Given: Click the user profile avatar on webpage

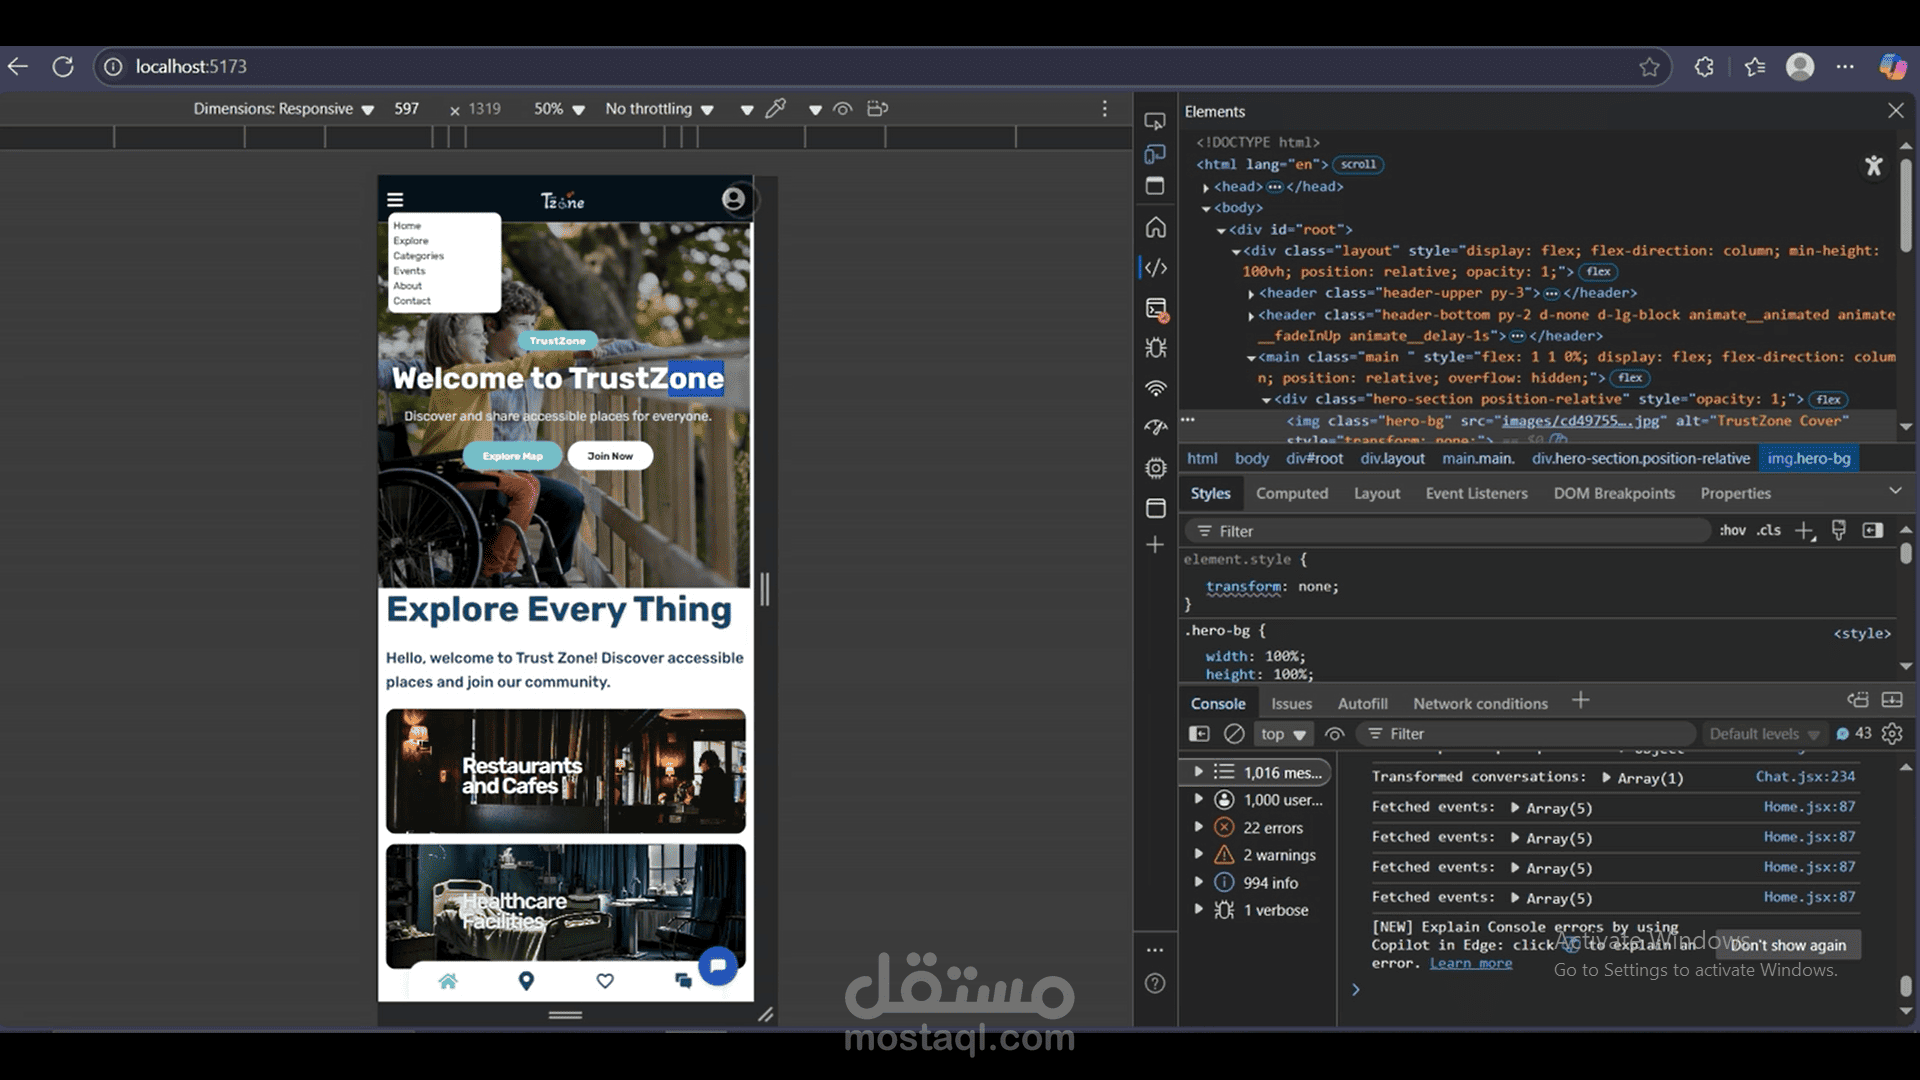Looking at the screenshot, I should point(733,199).
